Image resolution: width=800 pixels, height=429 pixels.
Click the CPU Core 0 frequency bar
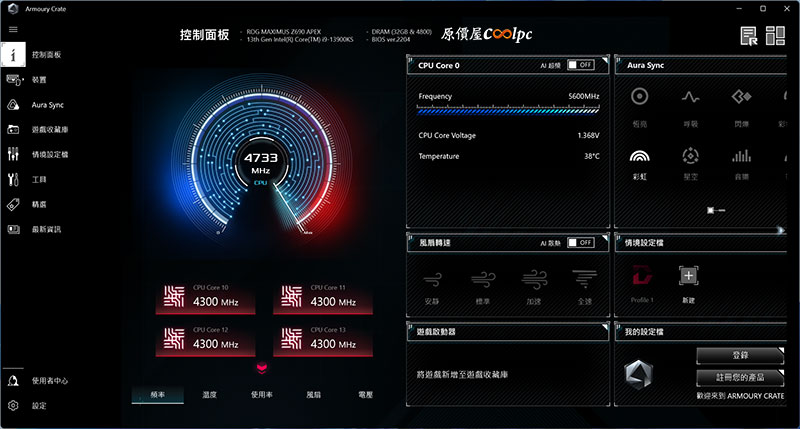[508, 110]
